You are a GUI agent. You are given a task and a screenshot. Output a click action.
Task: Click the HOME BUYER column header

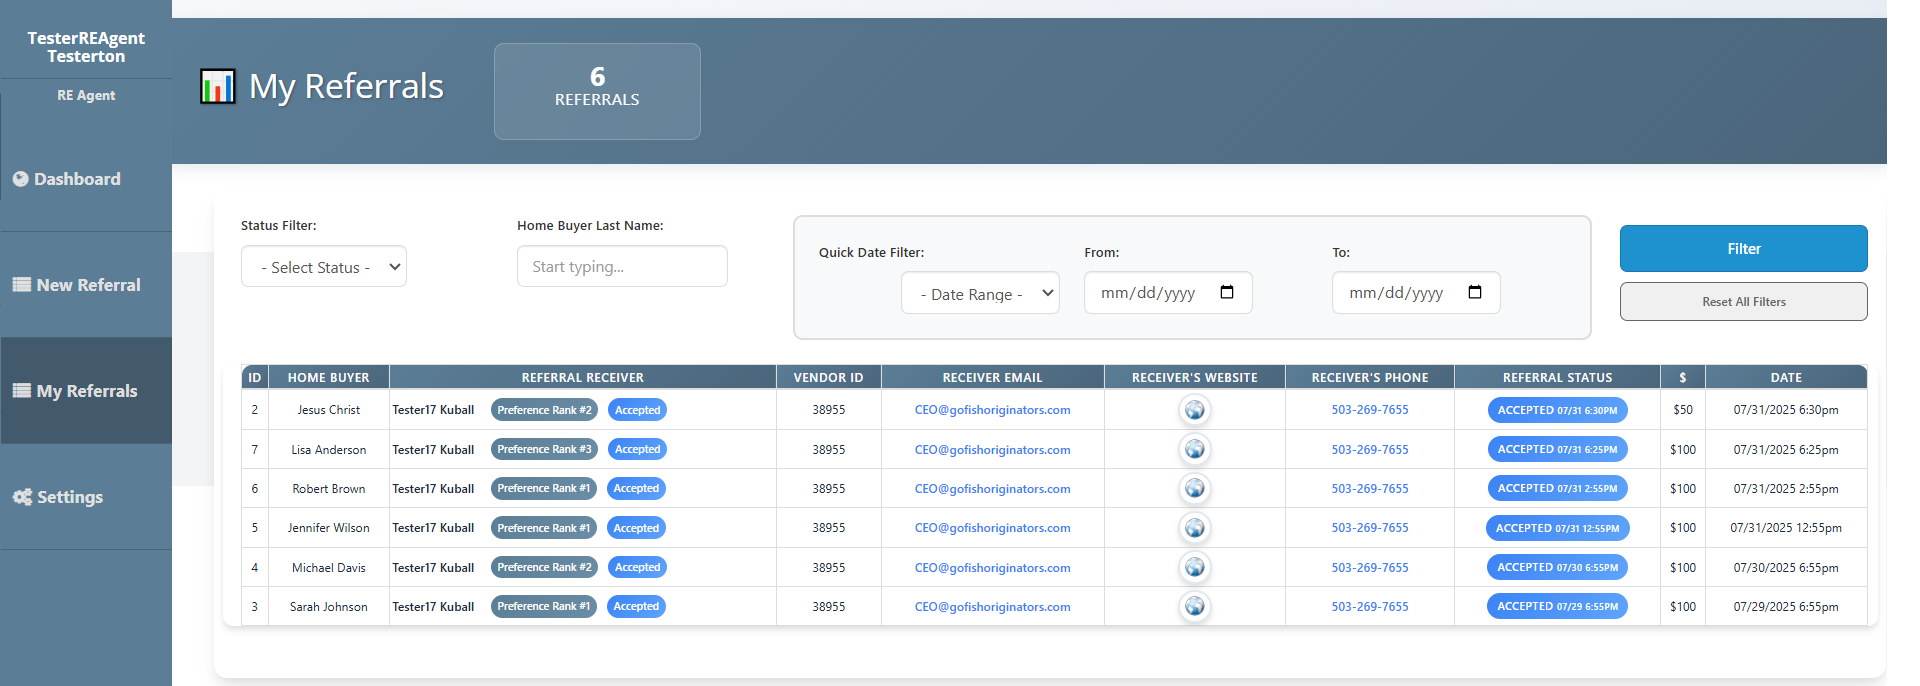click(x=328, y=378)
